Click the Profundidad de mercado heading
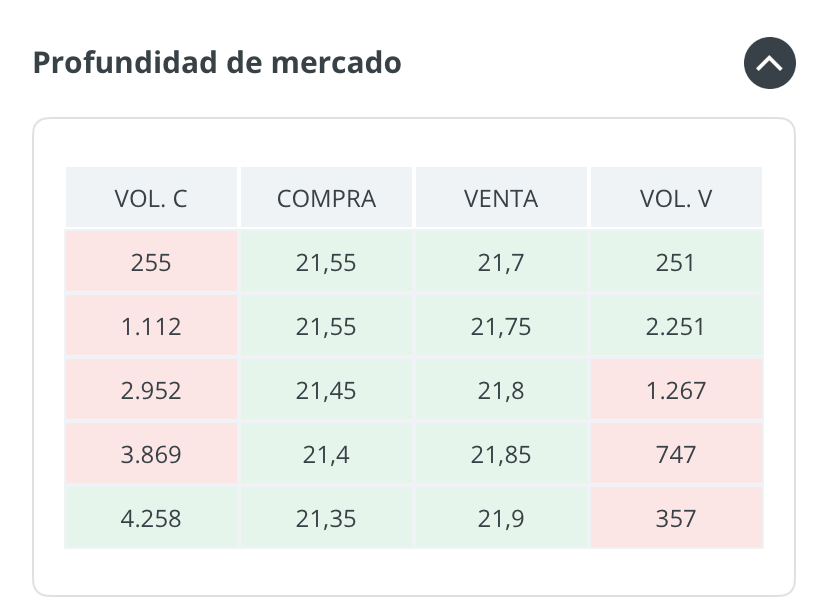Screen dimensions: 828x609 217,63
